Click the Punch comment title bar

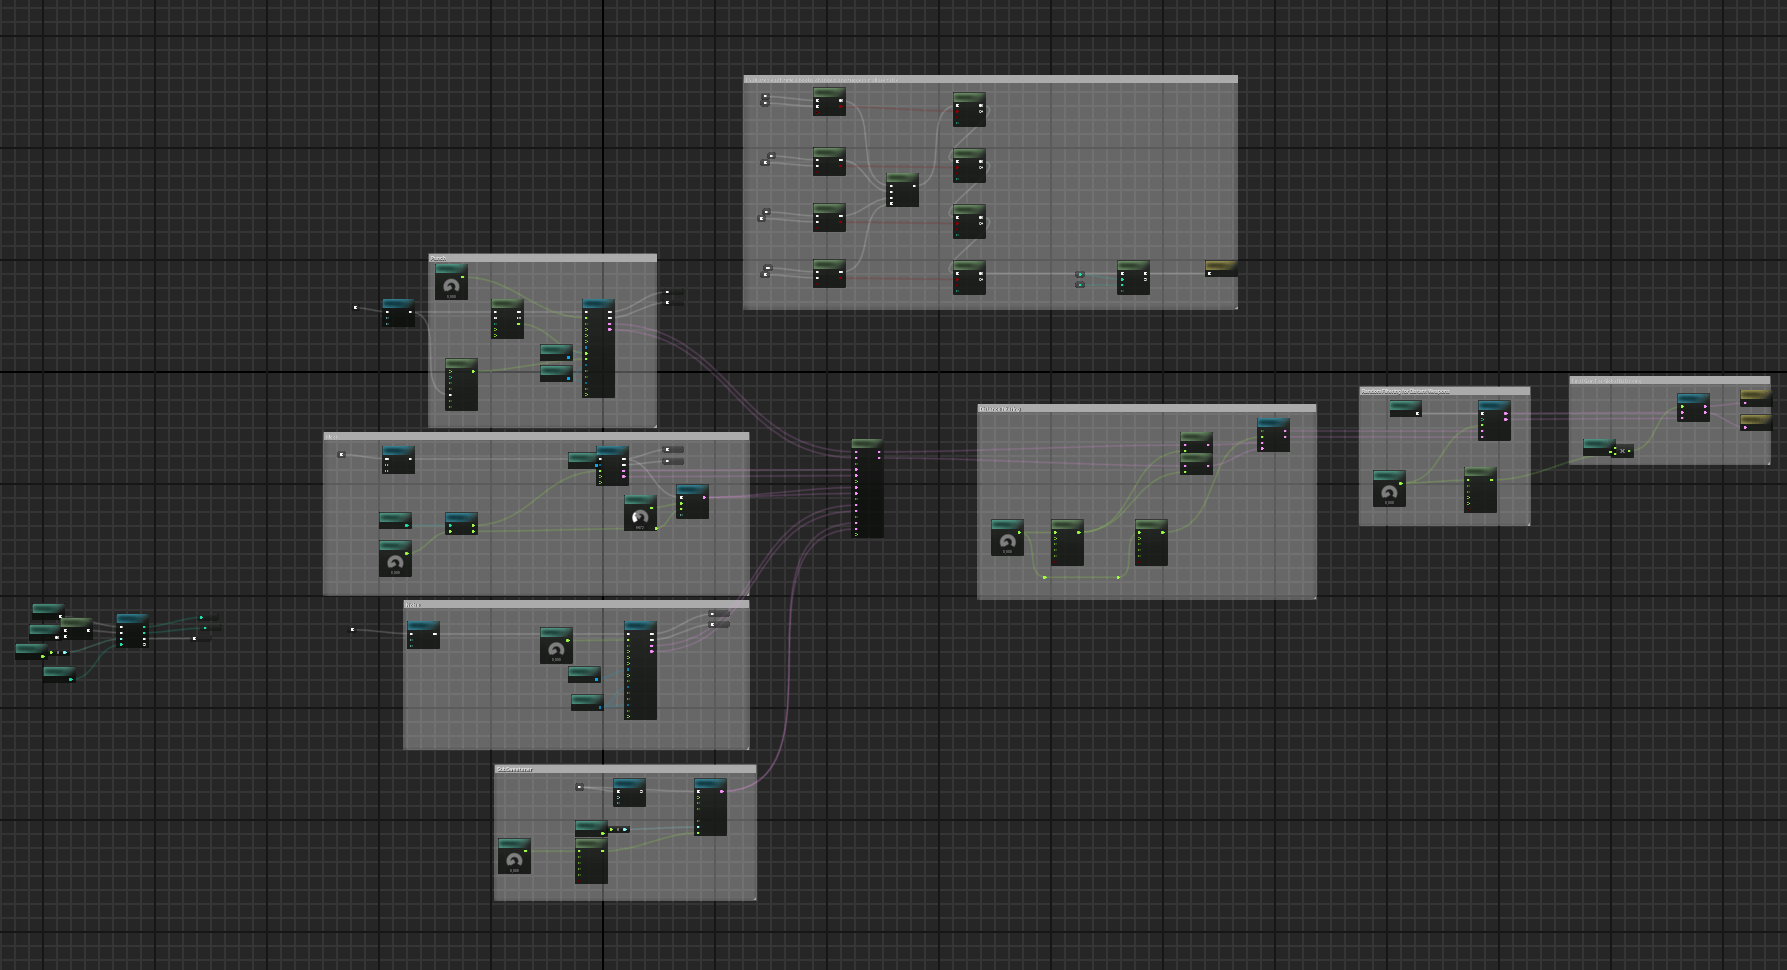pyautogui.click(x=542, y=258)
